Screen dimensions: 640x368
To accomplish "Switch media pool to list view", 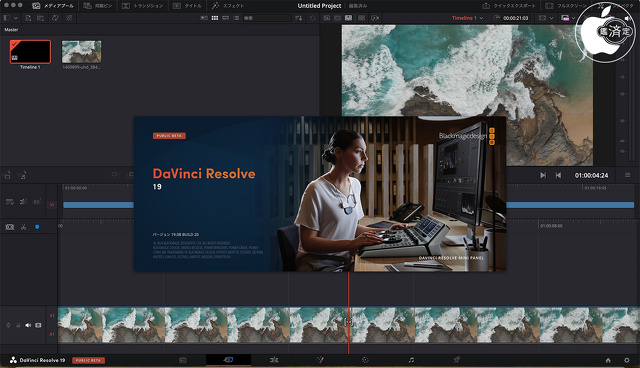I will coord(236,18).
